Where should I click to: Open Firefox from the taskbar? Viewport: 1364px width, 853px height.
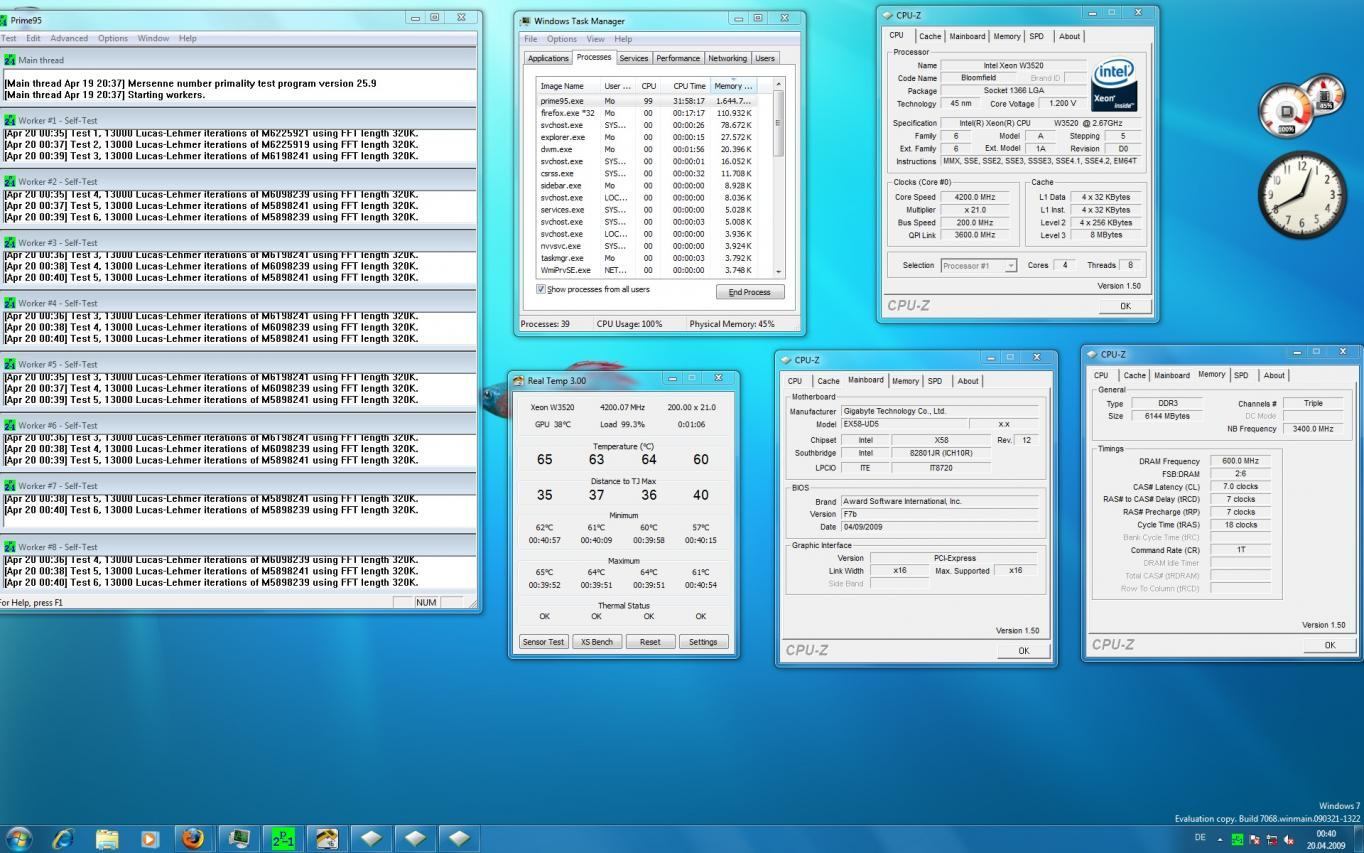point(193,838)
